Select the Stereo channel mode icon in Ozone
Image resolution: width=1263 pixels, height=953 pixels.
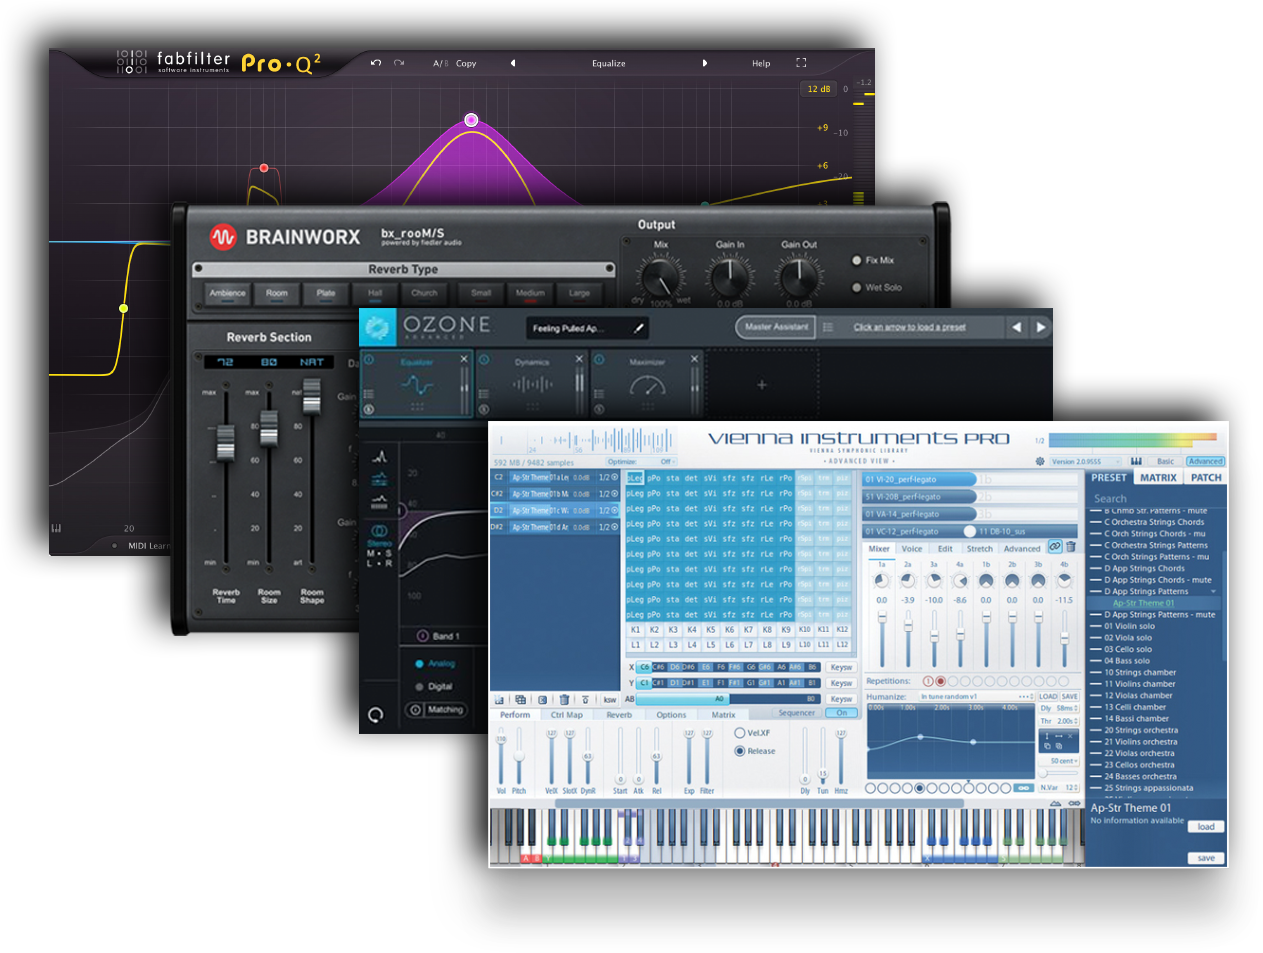click(379, 531)
